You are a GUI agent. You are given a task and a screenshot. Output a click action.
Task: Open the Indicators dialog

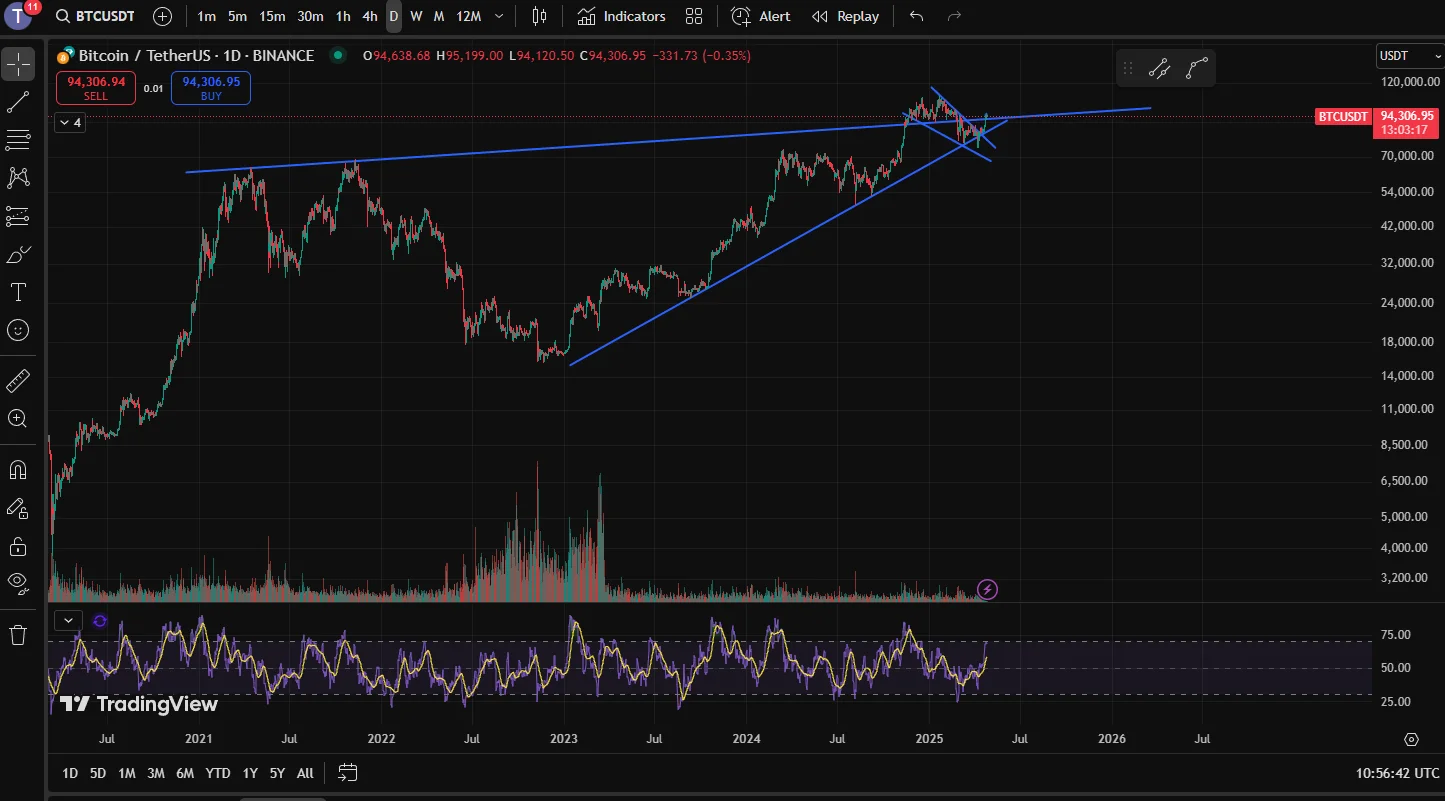click(621, 16)
